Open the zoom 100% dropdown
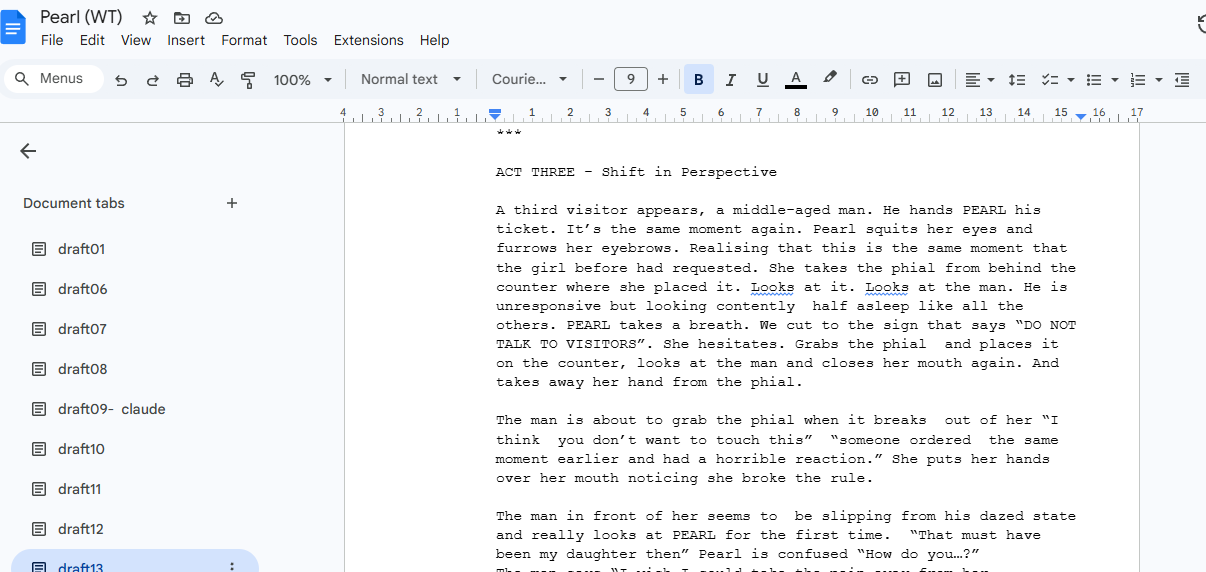The height and width of the screenshot is (572, 1206). [302, 80]
